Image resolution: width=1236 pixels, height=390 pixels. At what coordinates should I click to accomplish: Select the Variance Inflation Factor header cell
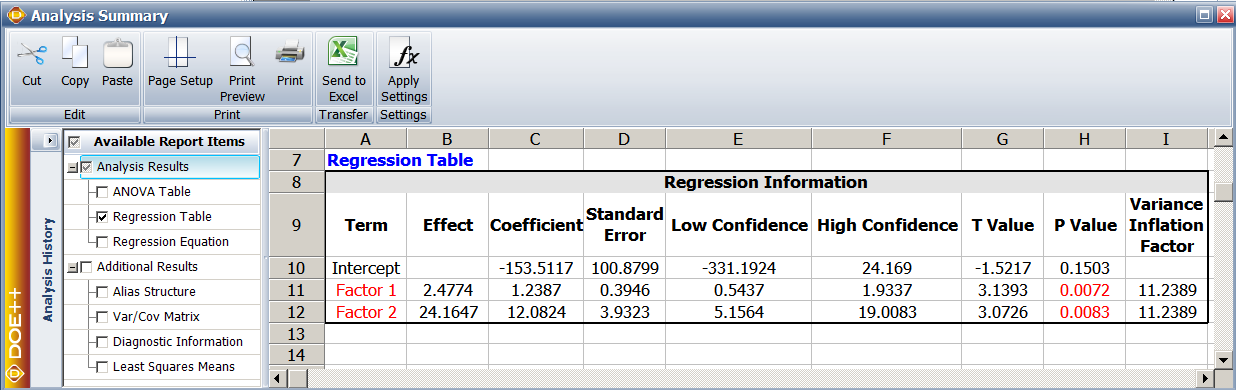point(1166,225)
